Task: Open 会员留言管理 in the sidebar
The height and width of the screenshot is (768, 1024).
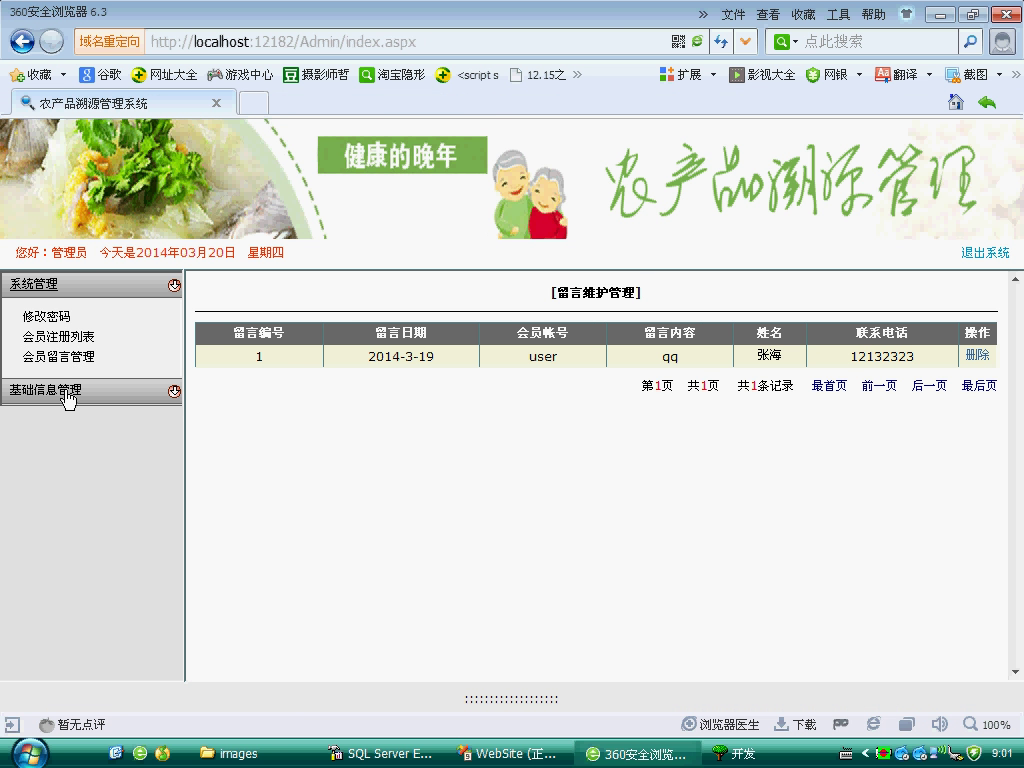Action: (x=59, y=357)
